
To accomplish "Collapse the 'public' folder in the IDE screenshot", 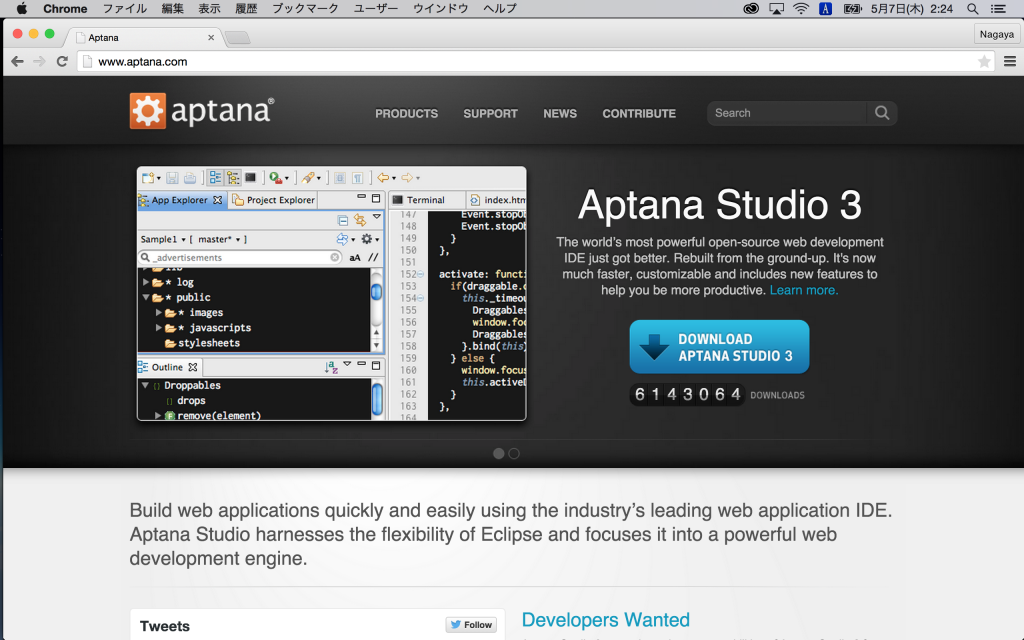I will [x=146, y=297].
